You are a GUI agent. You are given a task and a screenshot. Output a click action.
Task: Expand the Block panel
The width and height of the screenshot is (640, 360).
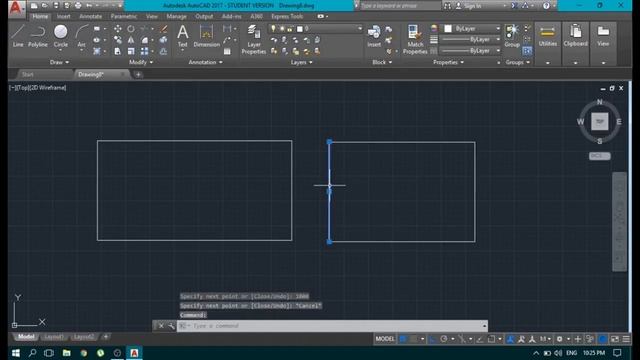(x=382, y=62)
